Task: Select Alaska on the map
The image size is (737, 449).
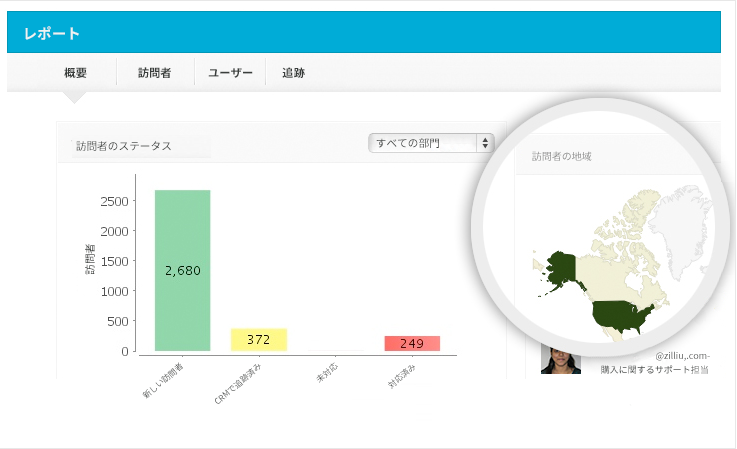Action: click(x=561, y=269)
